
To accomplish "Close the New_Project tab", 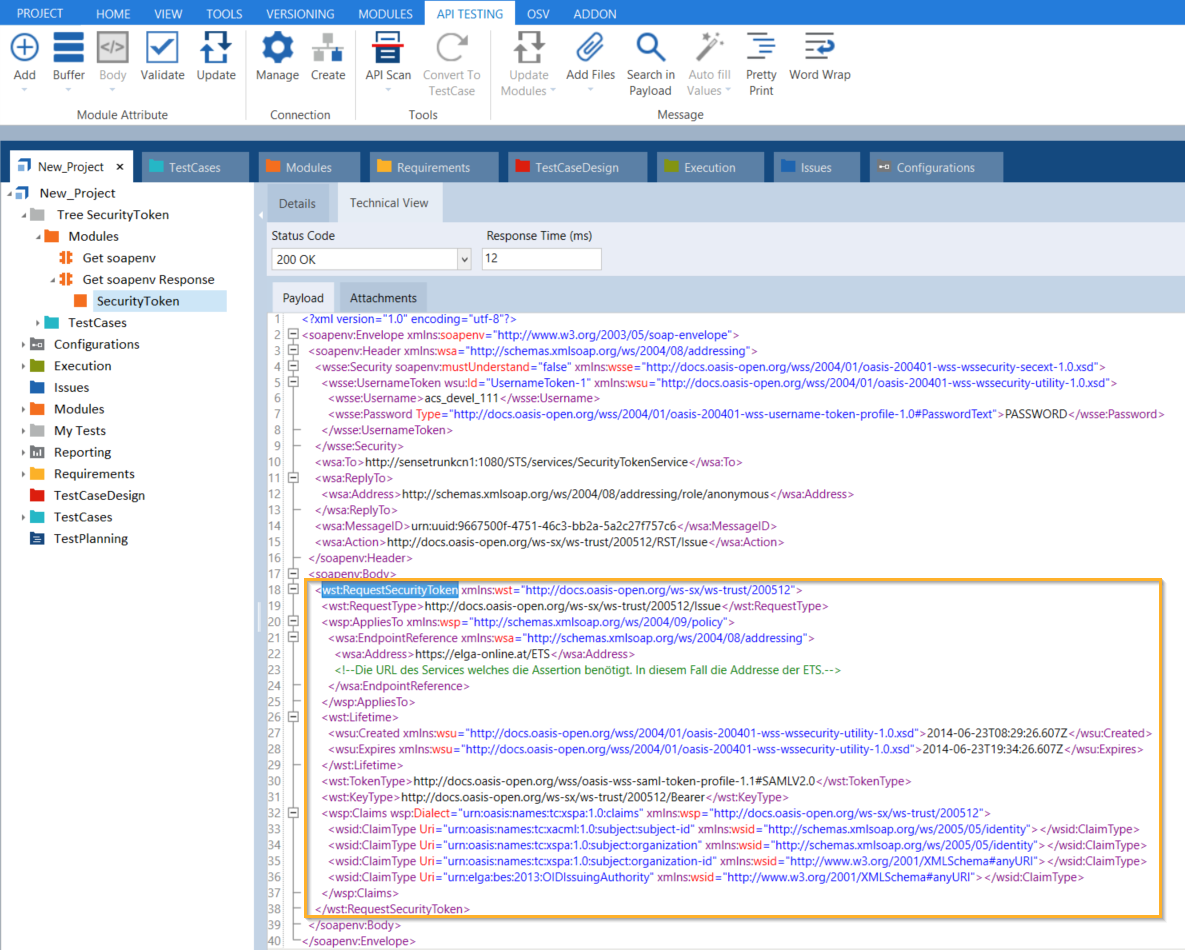I will [120, 167].
